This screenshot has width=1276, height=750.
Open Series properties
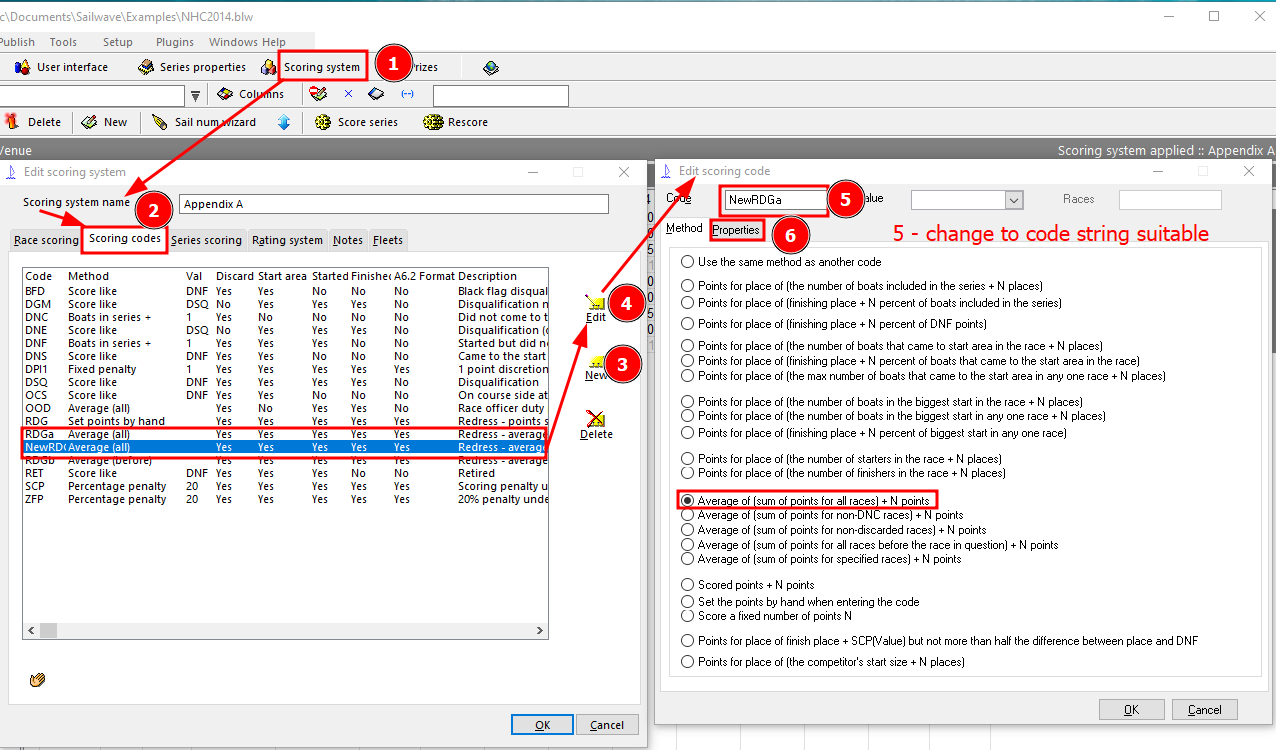[x=191, y=67]
